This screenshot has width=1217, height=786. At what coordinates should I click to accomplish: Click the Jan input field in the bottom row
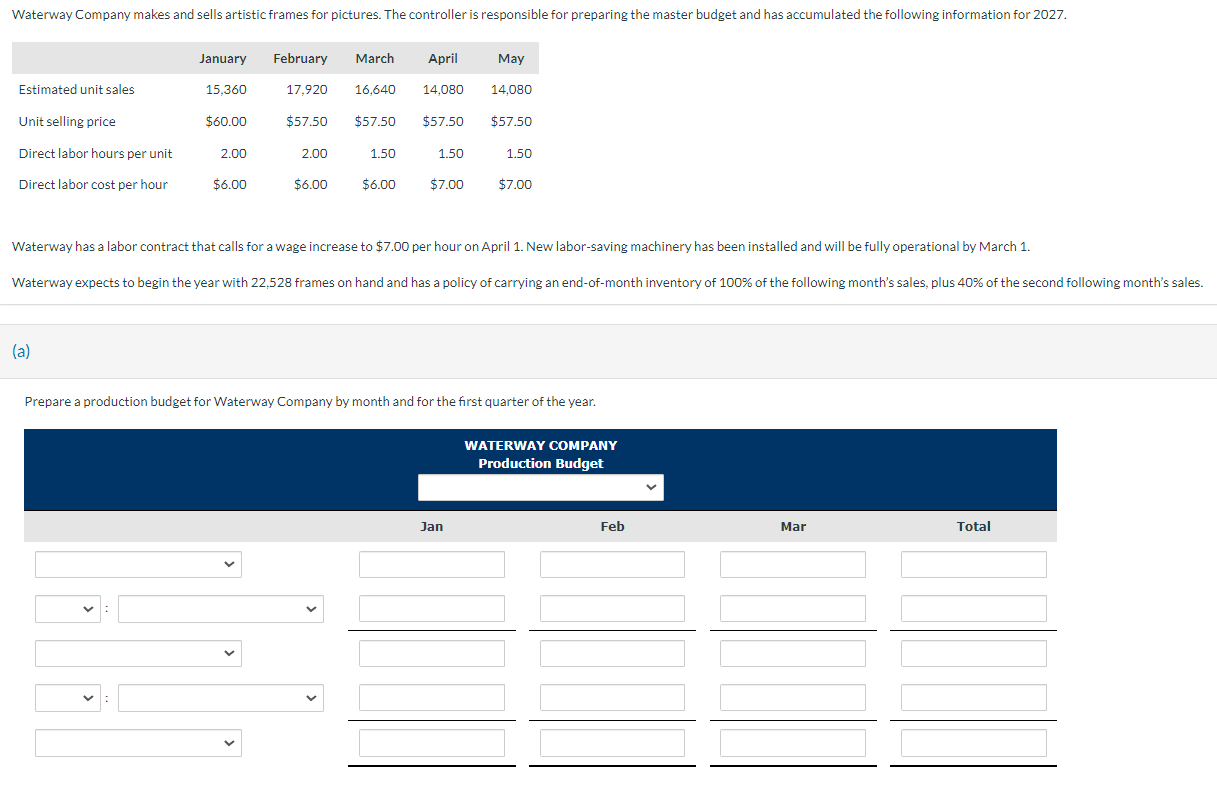[x=431, y=742]
